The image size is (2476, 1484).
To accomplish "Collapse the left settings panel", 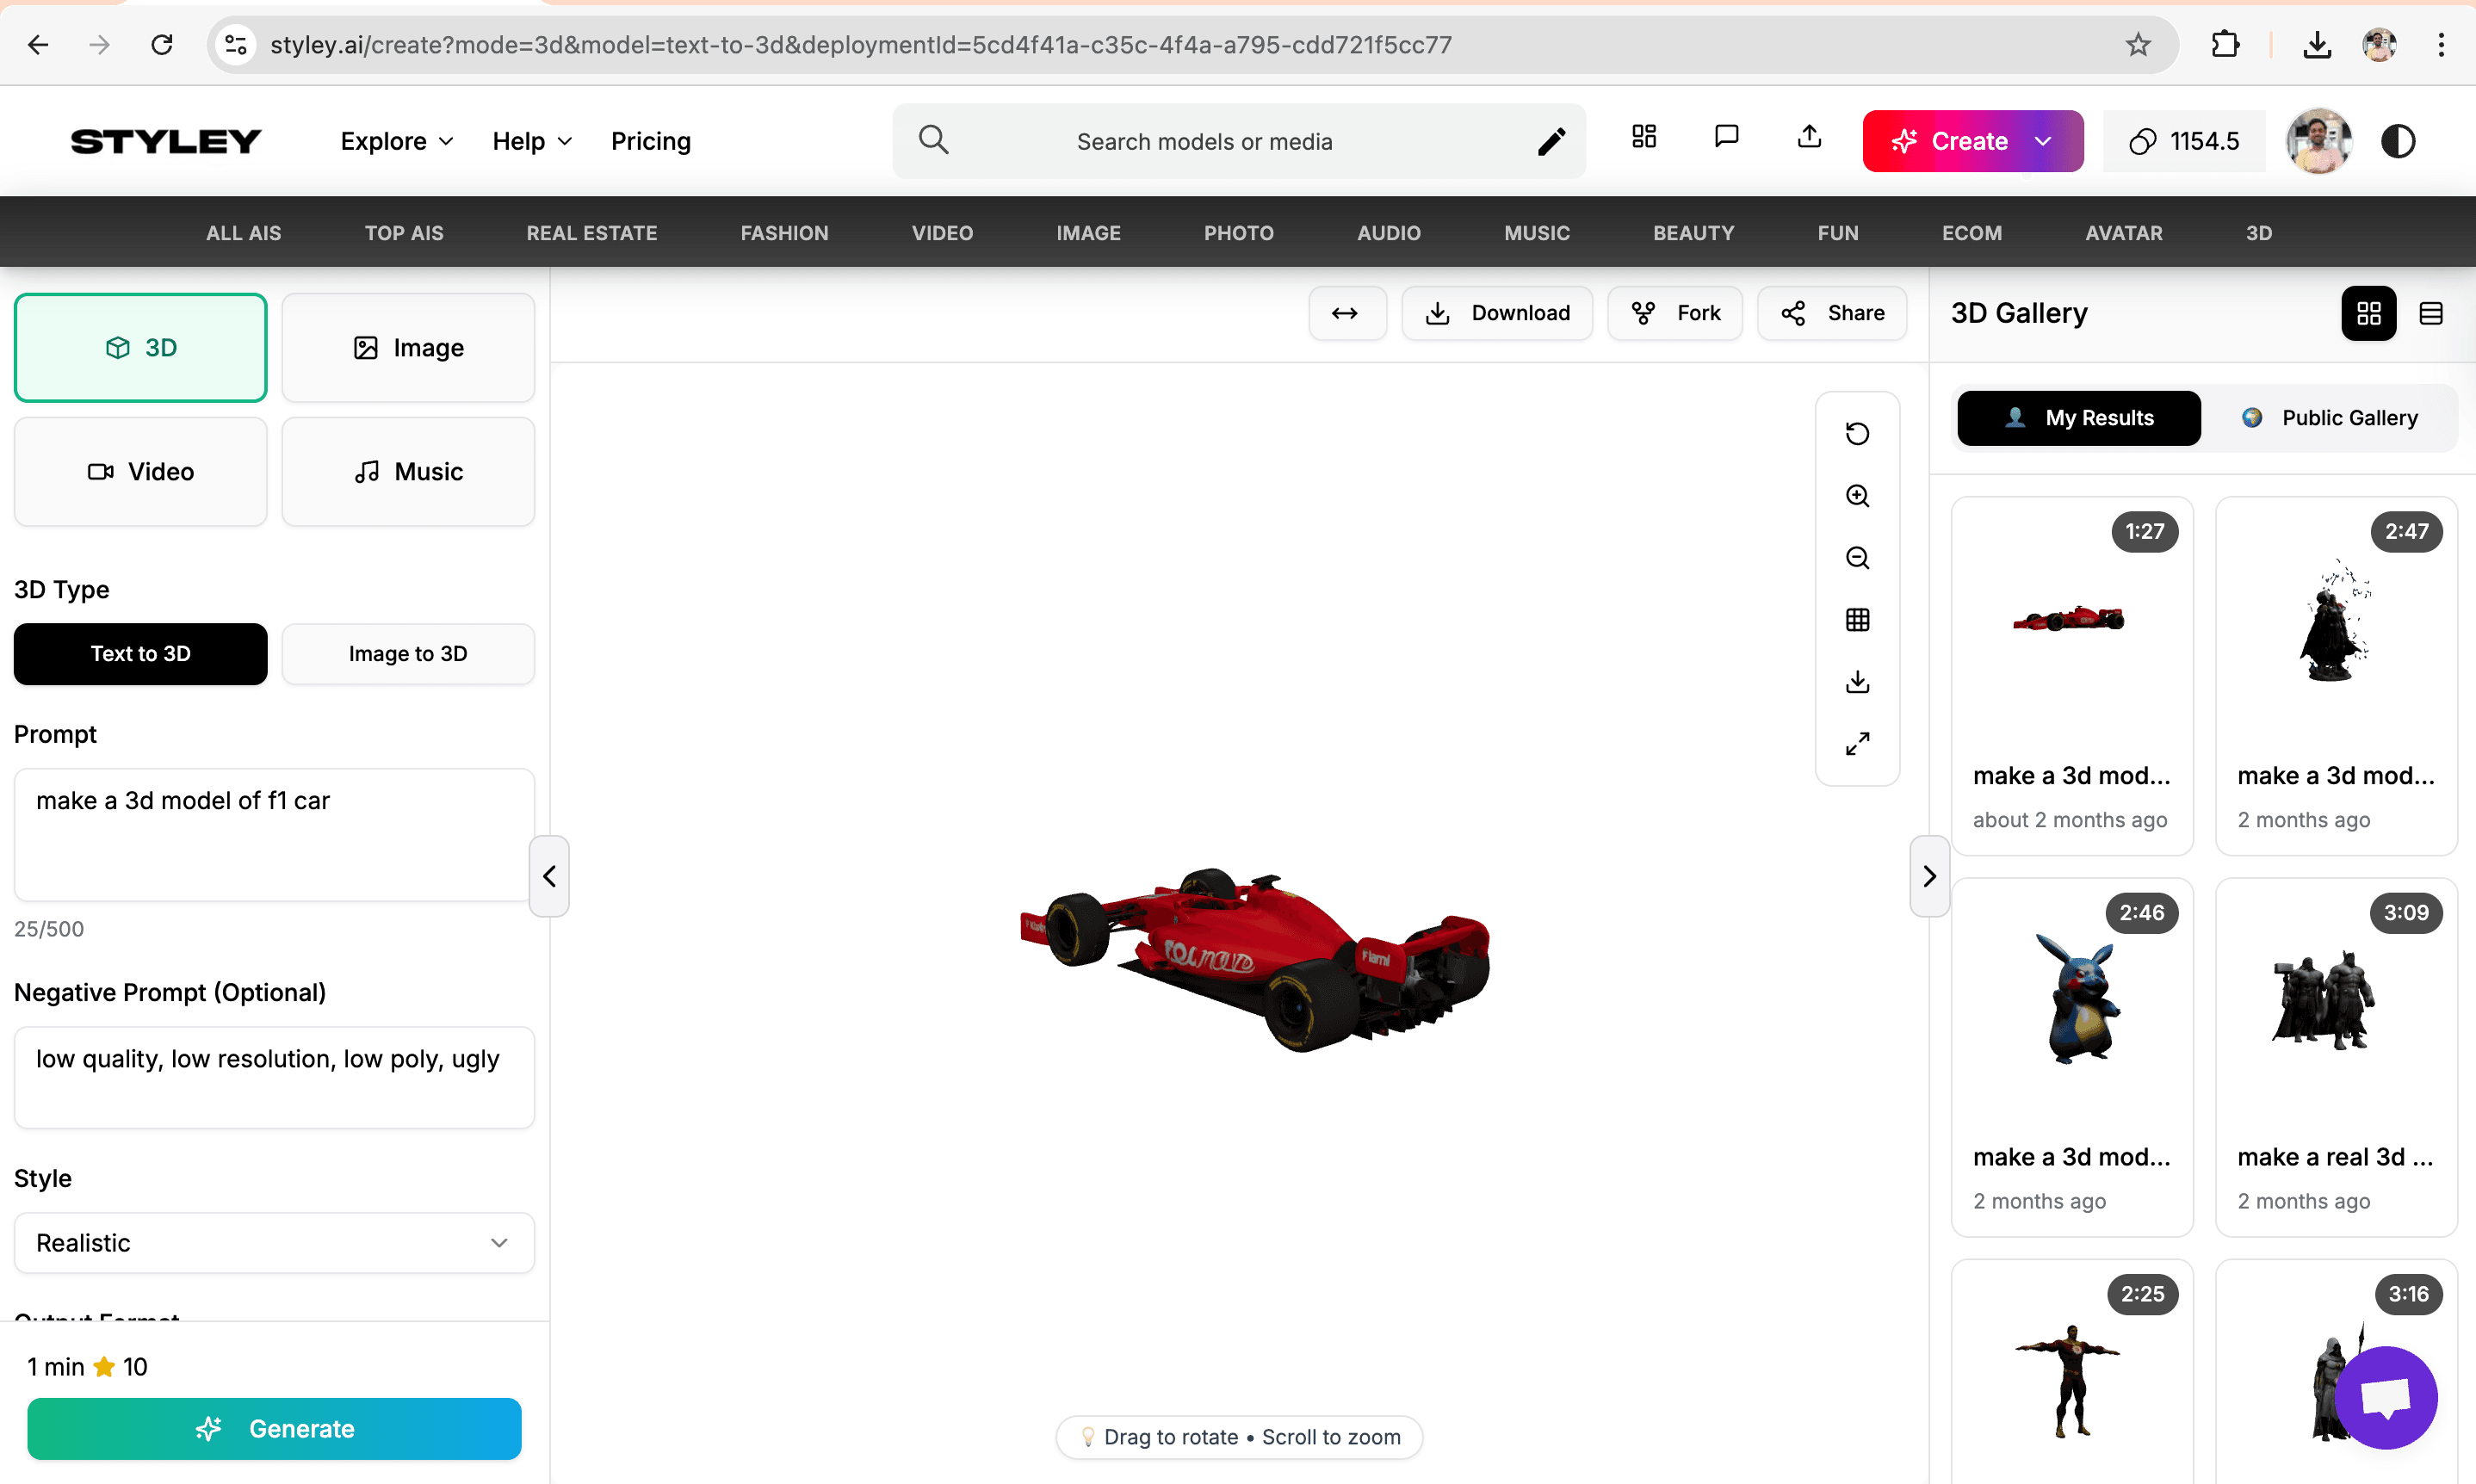I will 549,876.
